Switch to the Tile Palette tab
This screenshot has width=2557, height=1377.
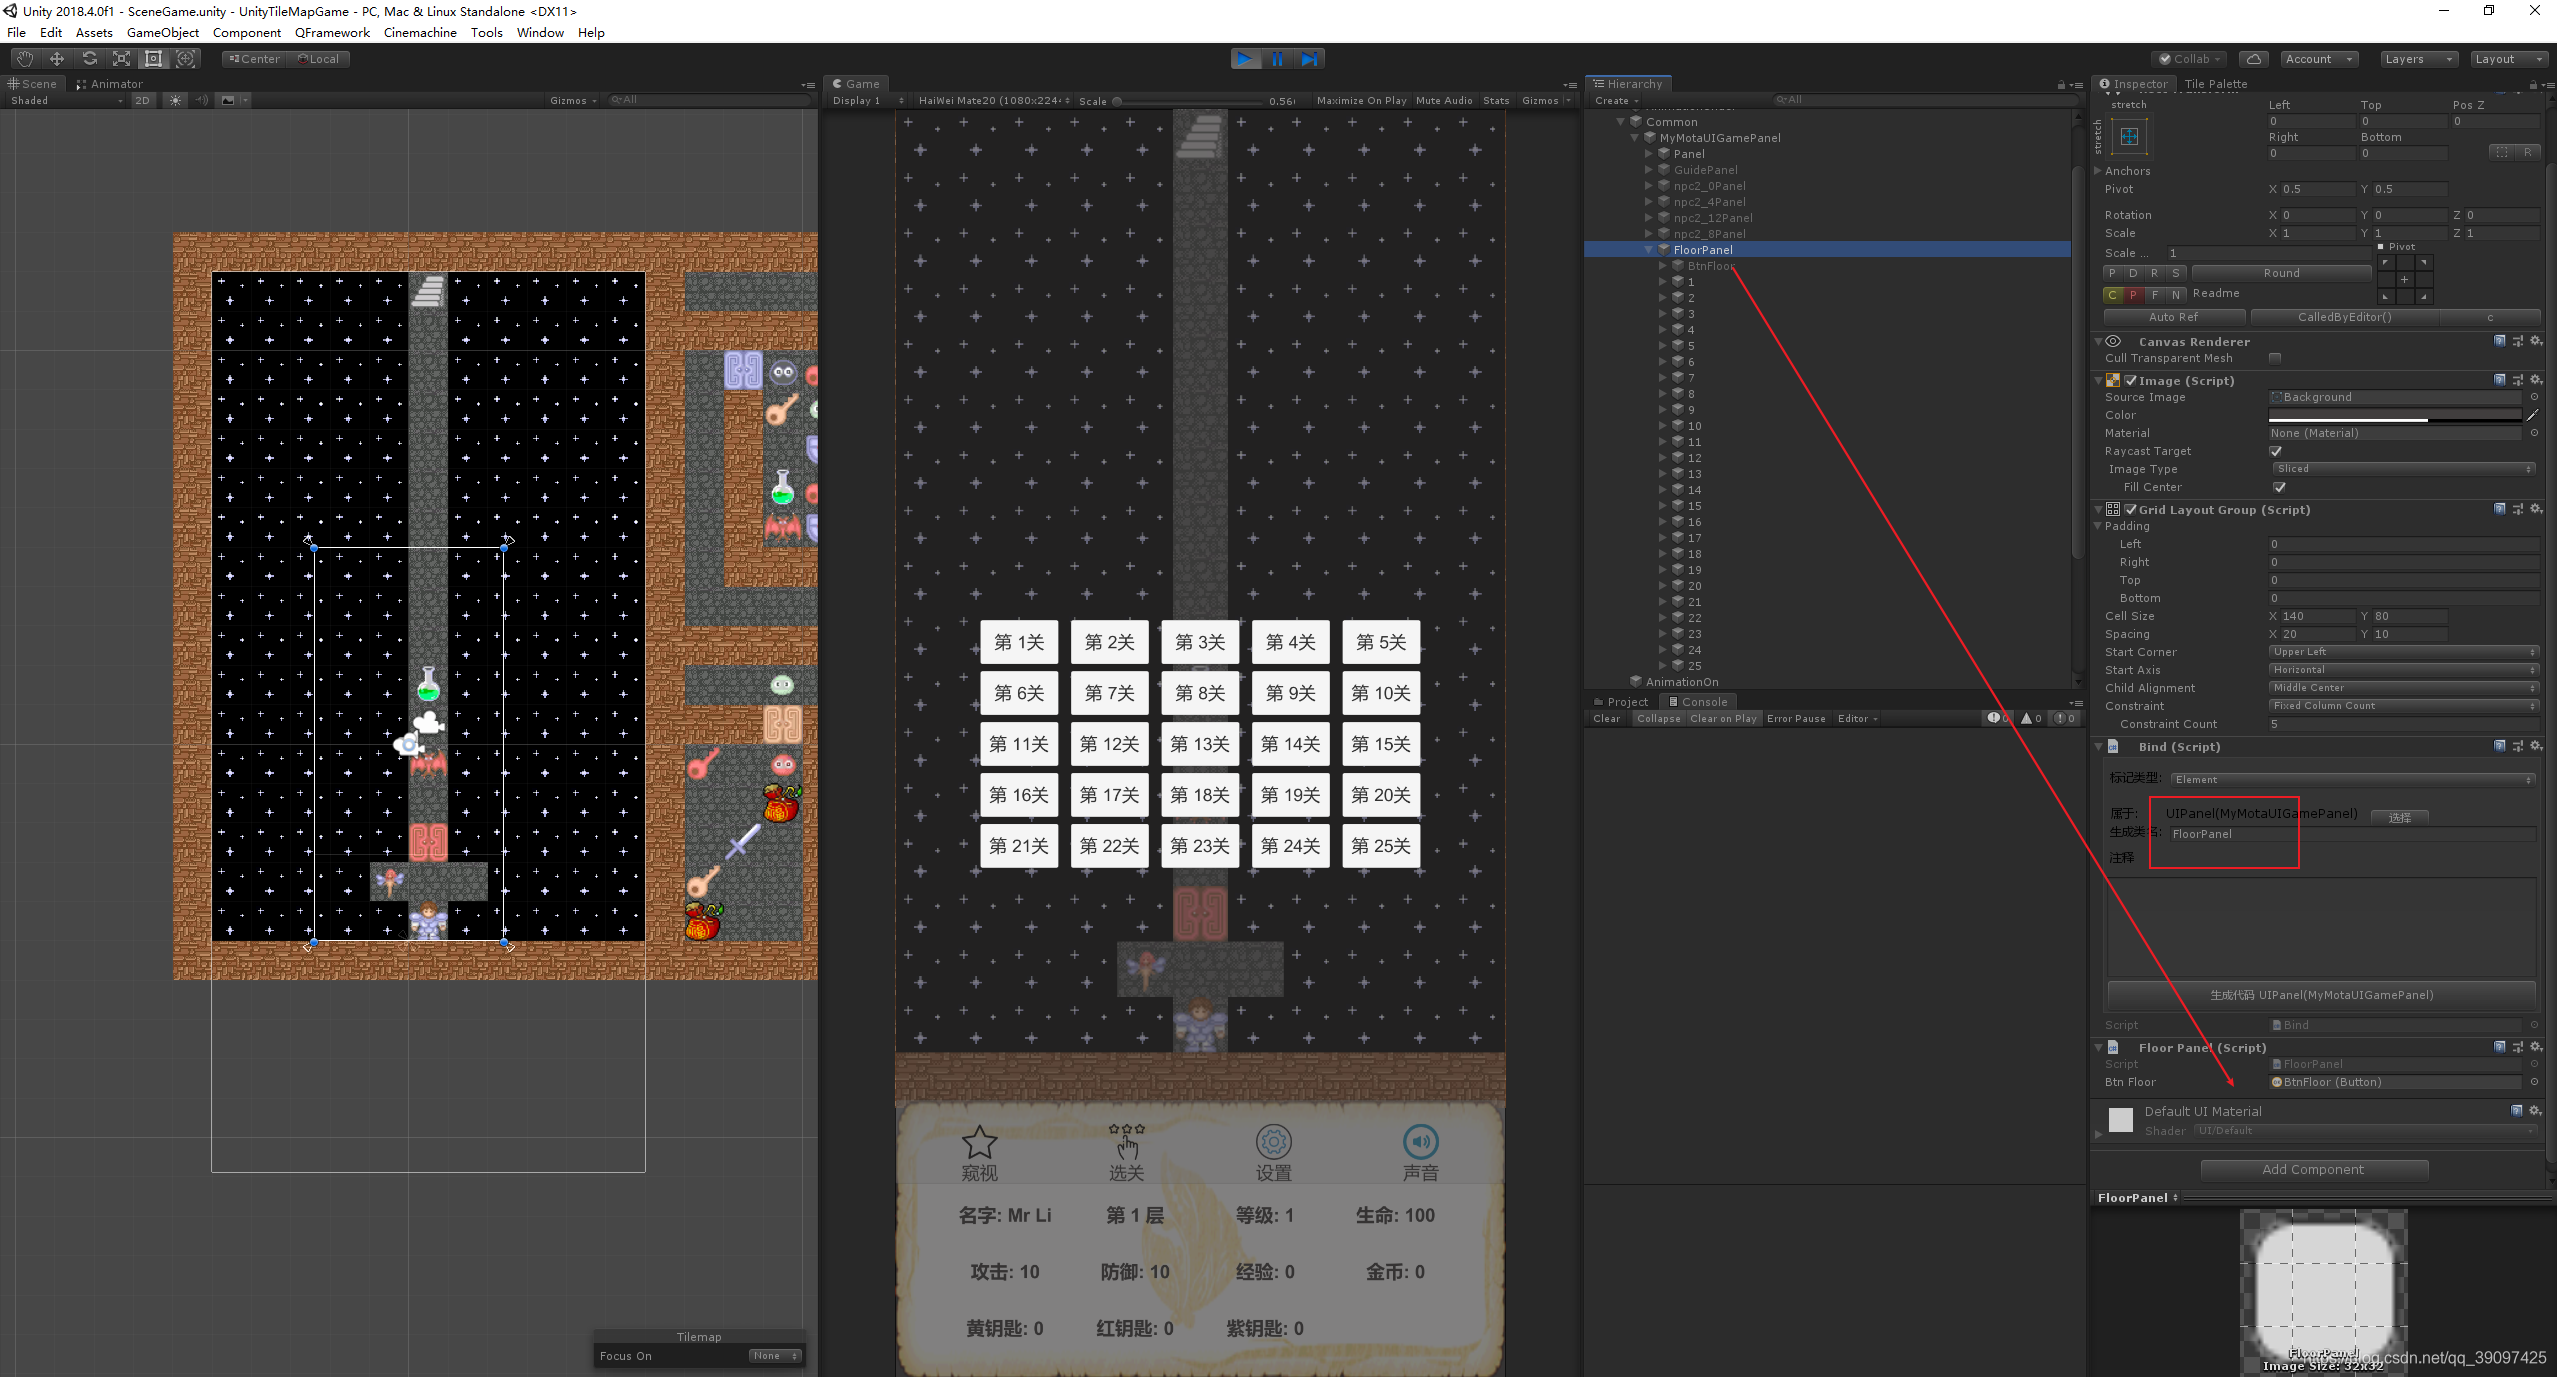pos(2215,84)
